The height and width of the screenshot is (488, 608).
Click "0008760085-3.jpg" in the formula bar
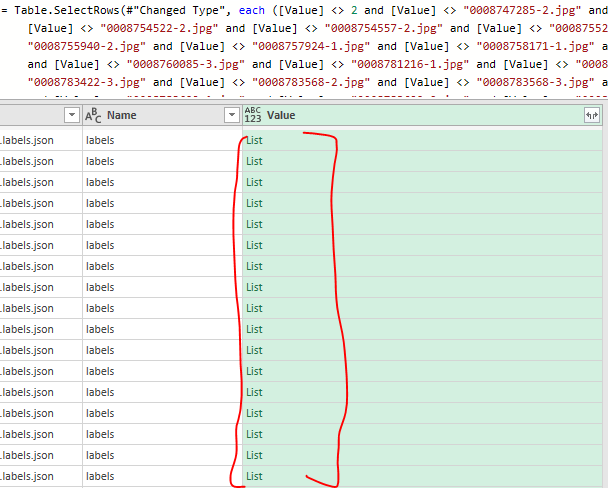185,64
